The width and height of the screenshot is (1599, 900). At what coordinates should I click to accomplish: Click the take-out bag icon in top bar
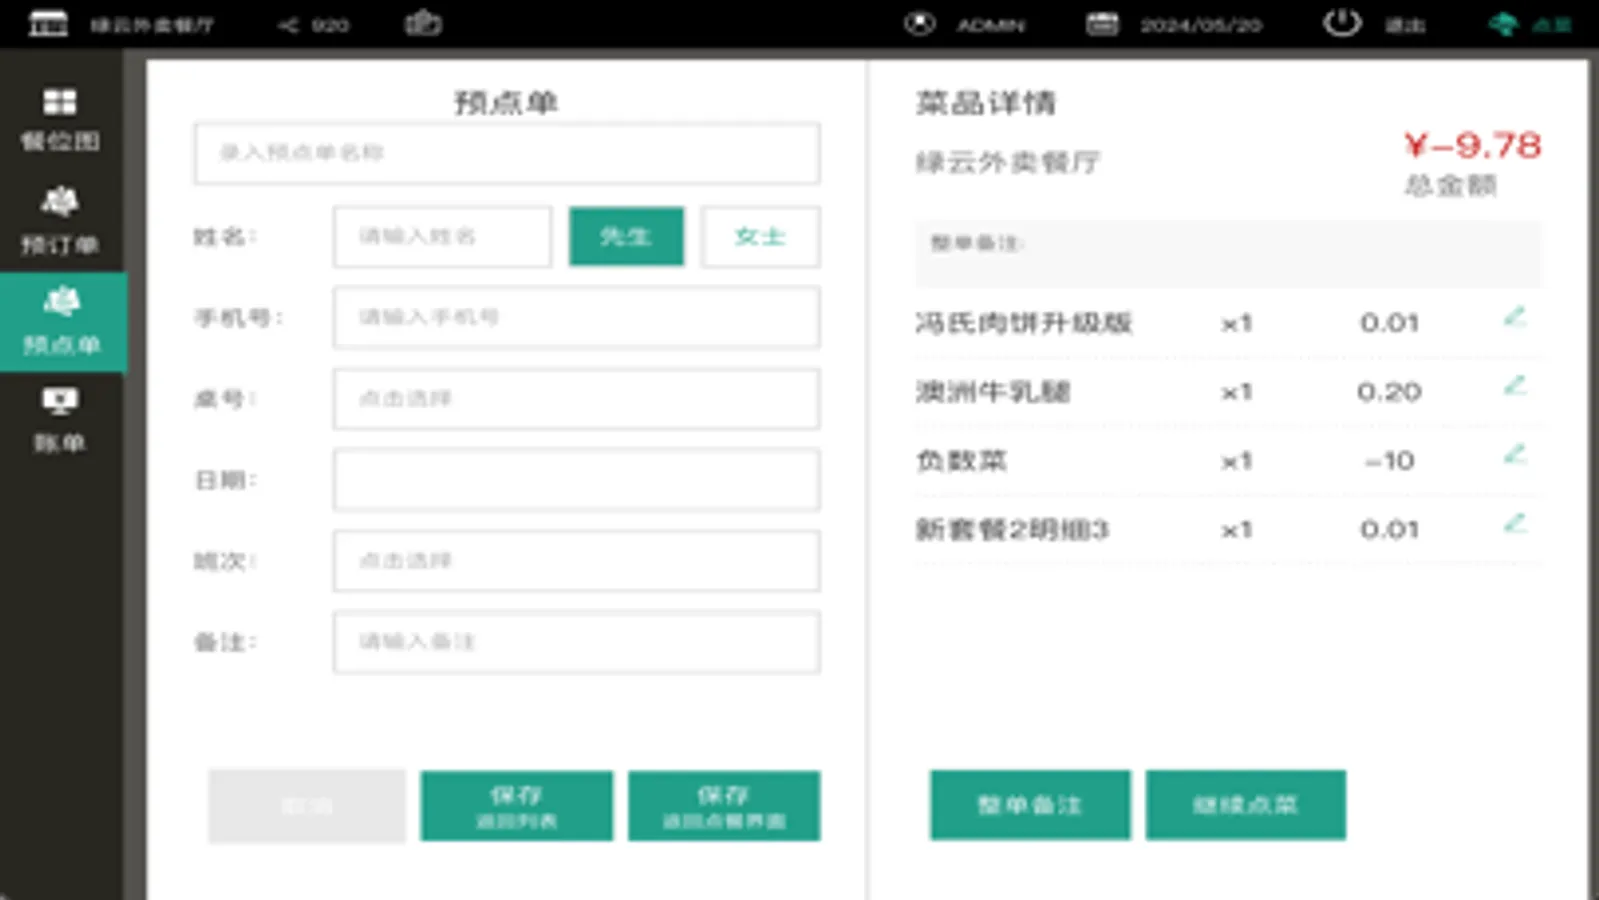(x=423, y=23)
